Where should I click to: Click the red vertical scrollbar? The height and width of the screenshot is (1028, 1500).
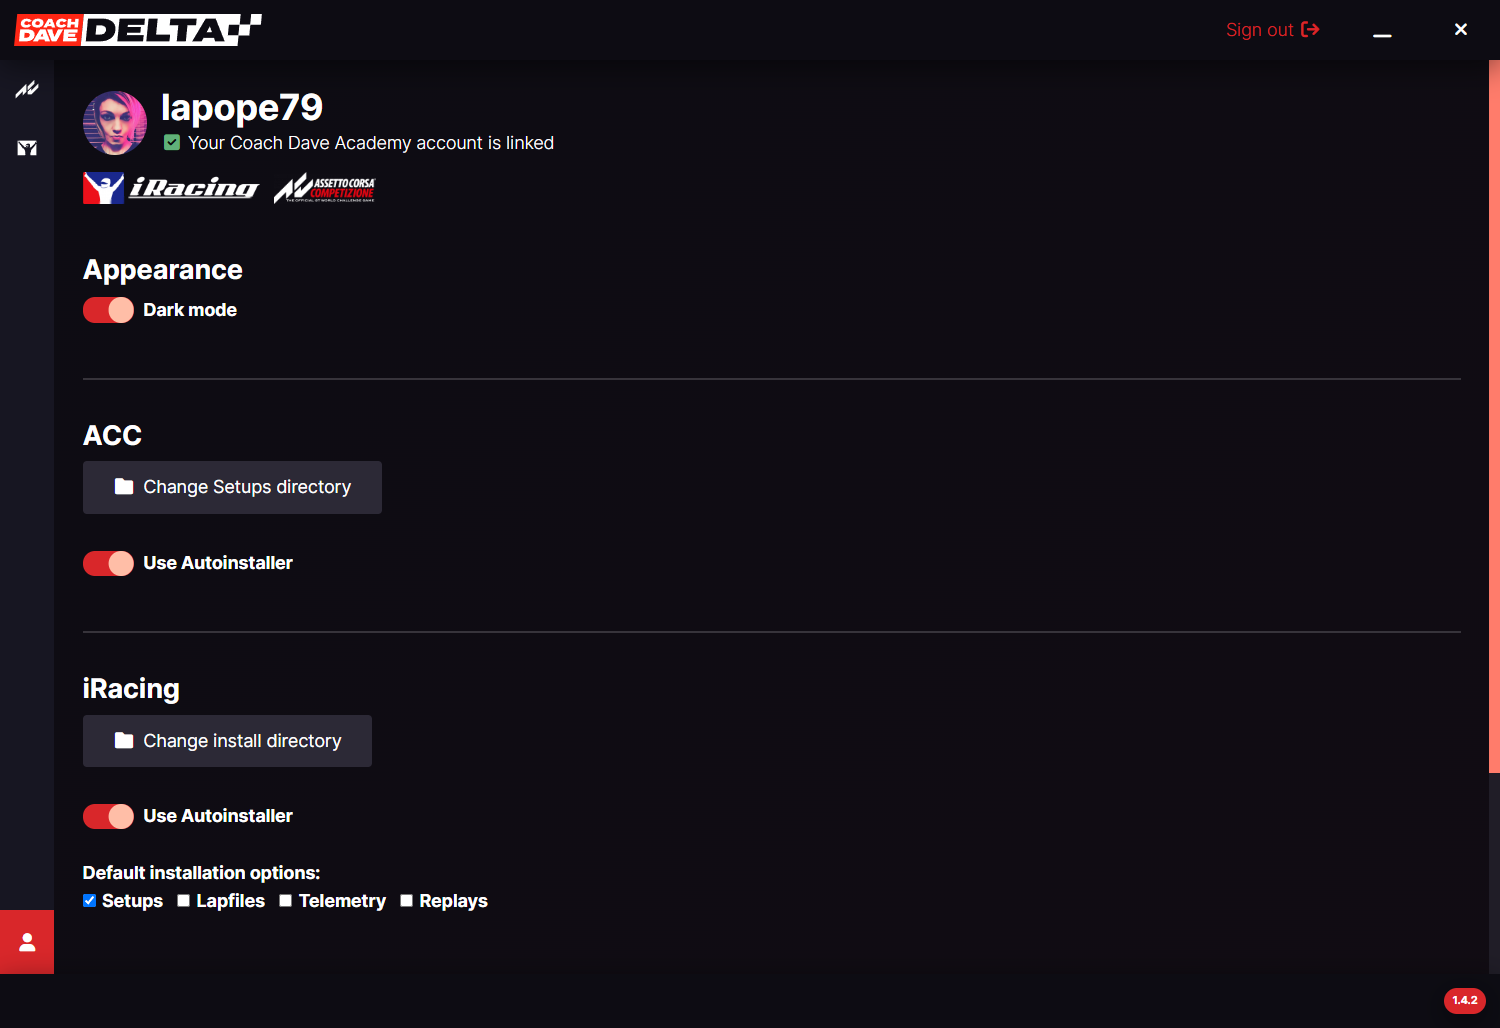[x=1494, y=416]
